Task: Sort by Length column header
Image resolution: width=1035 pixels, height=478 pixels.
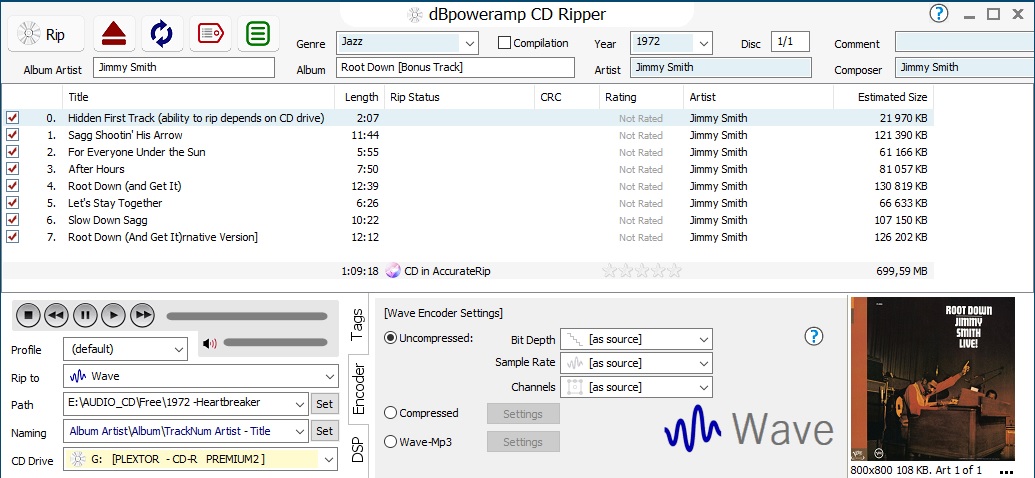Action: [360, 97]
